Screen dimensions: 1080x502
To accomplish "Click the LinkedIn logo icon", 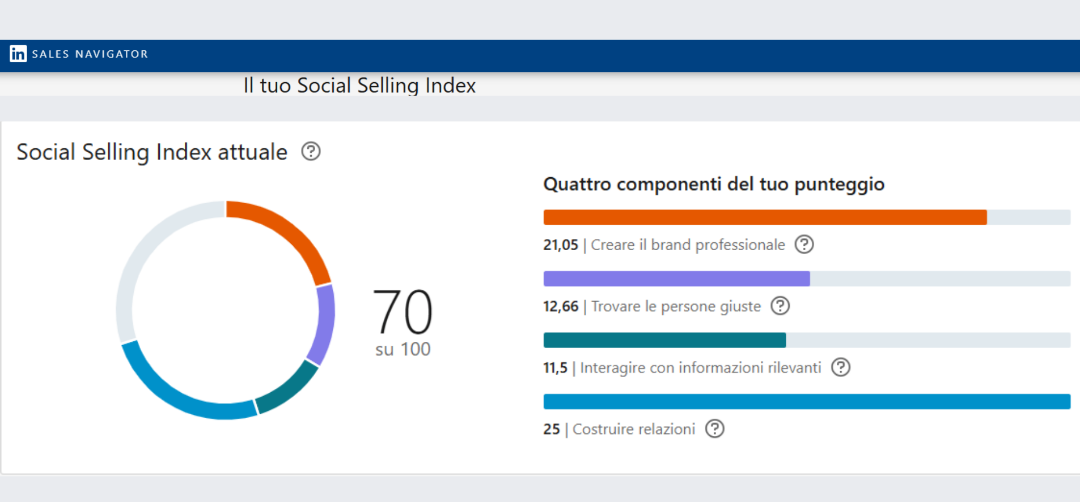I will point(18,54).
